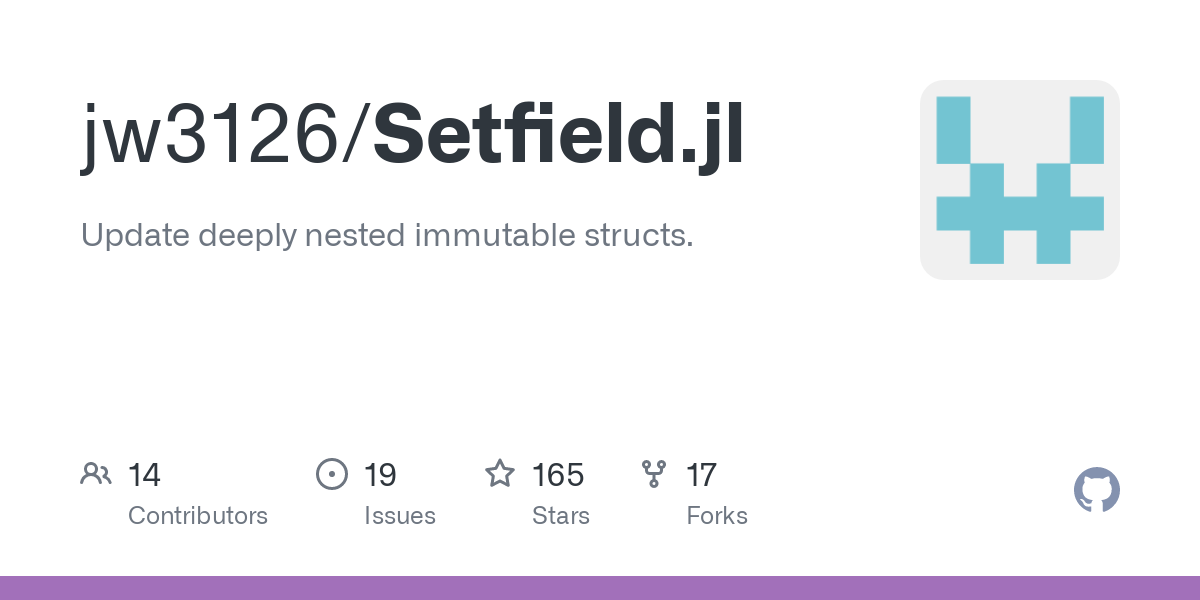Click the word "Update" in the description

135,236
